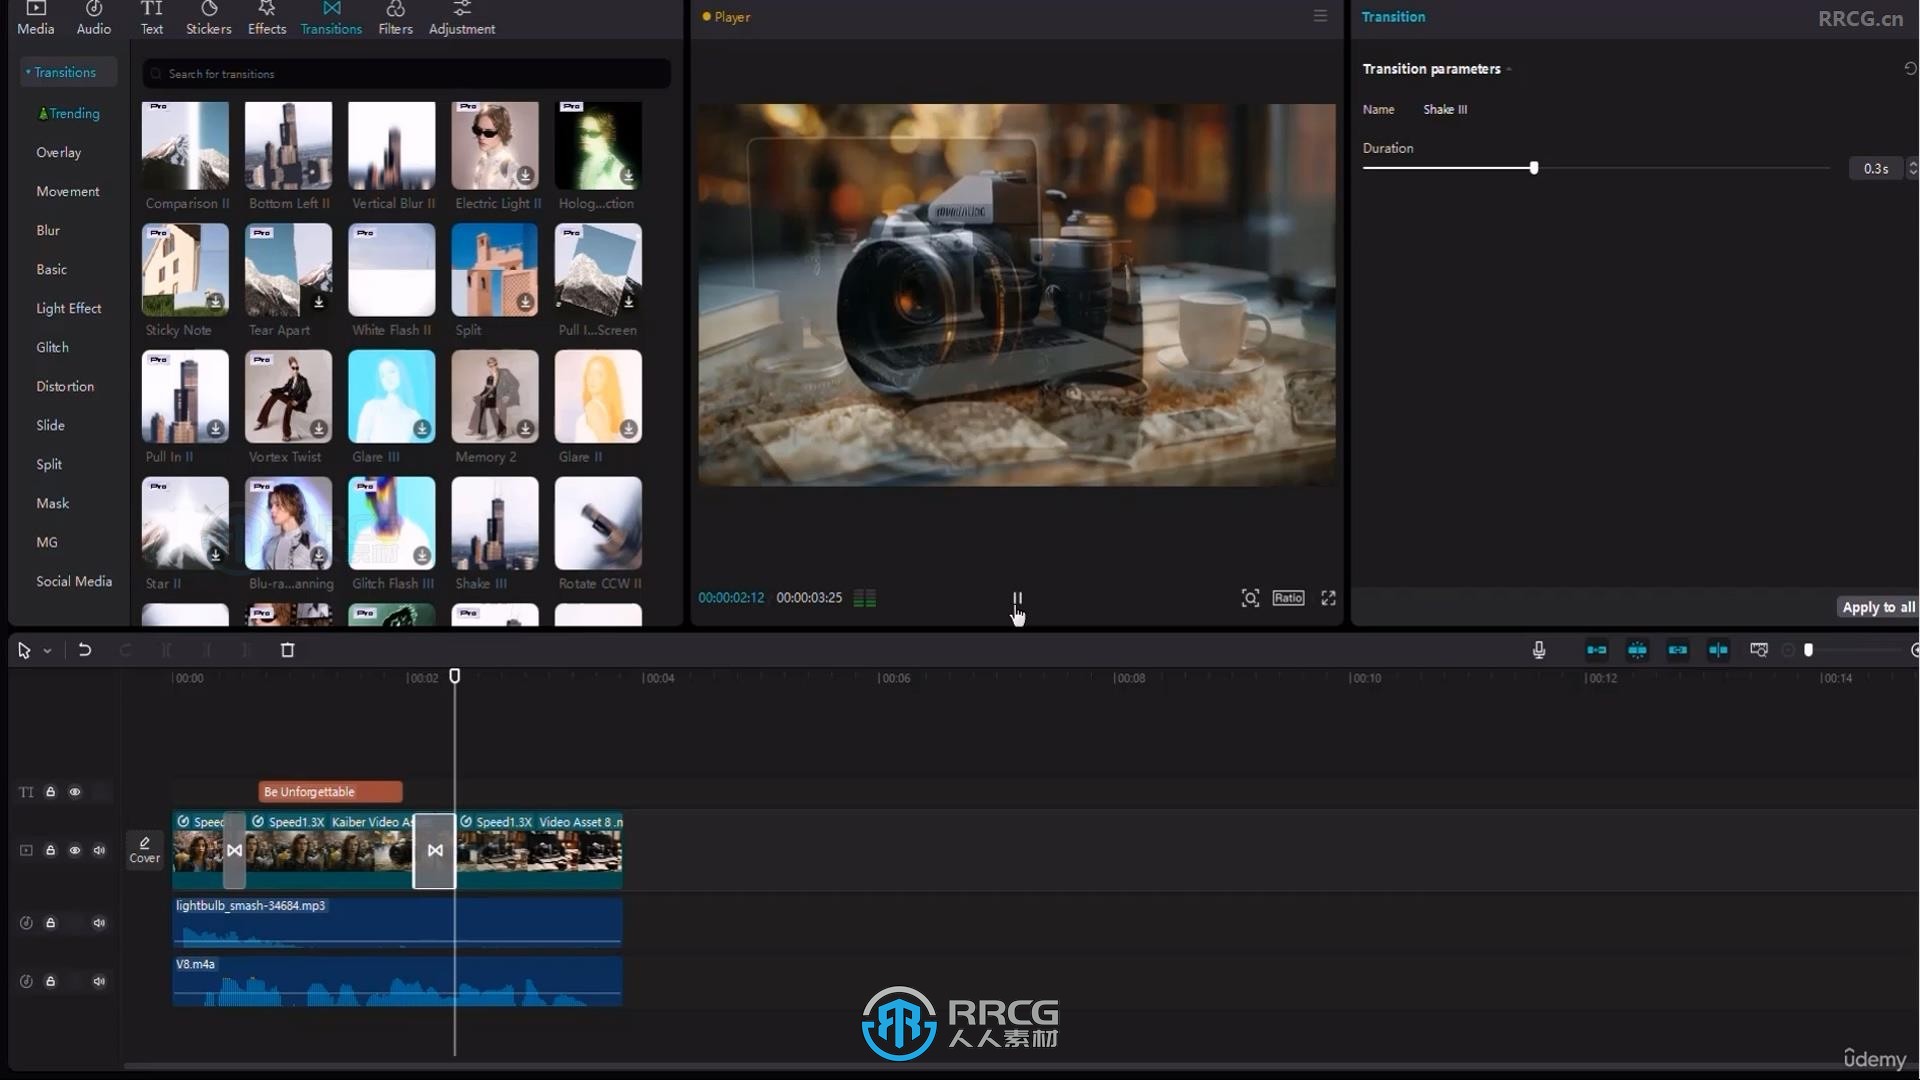Toggle eye icon on video track

pyautogui.click(x=75, y=849)
